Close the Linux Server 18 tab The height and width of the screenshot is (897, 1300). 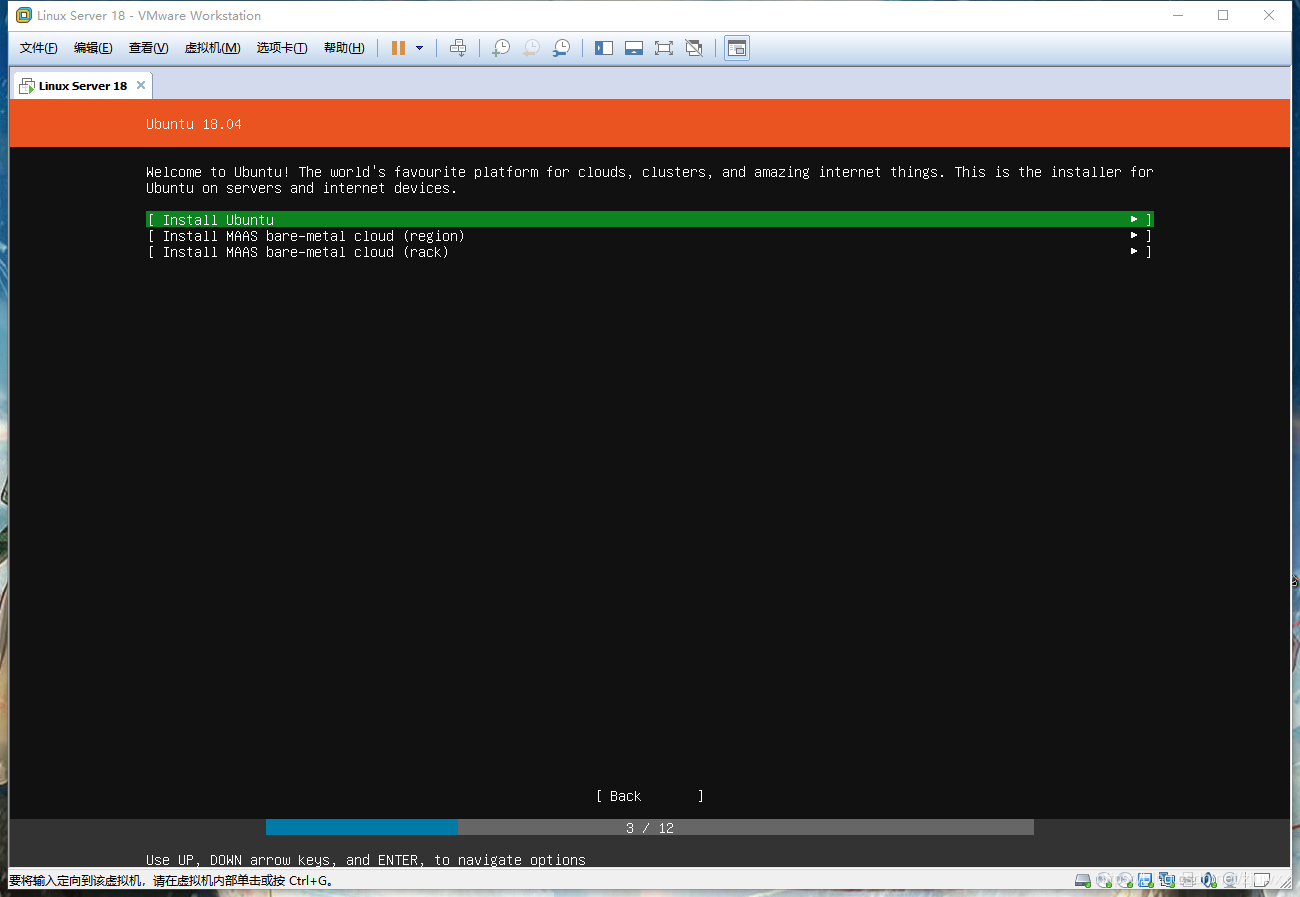point(141,85)
